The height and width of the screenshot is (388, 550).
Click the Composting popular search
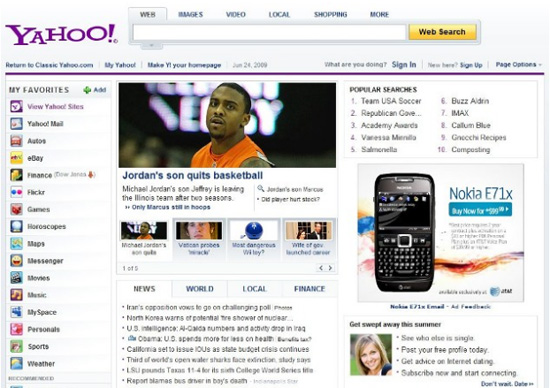pyautogui.click(x=471, y=150)
